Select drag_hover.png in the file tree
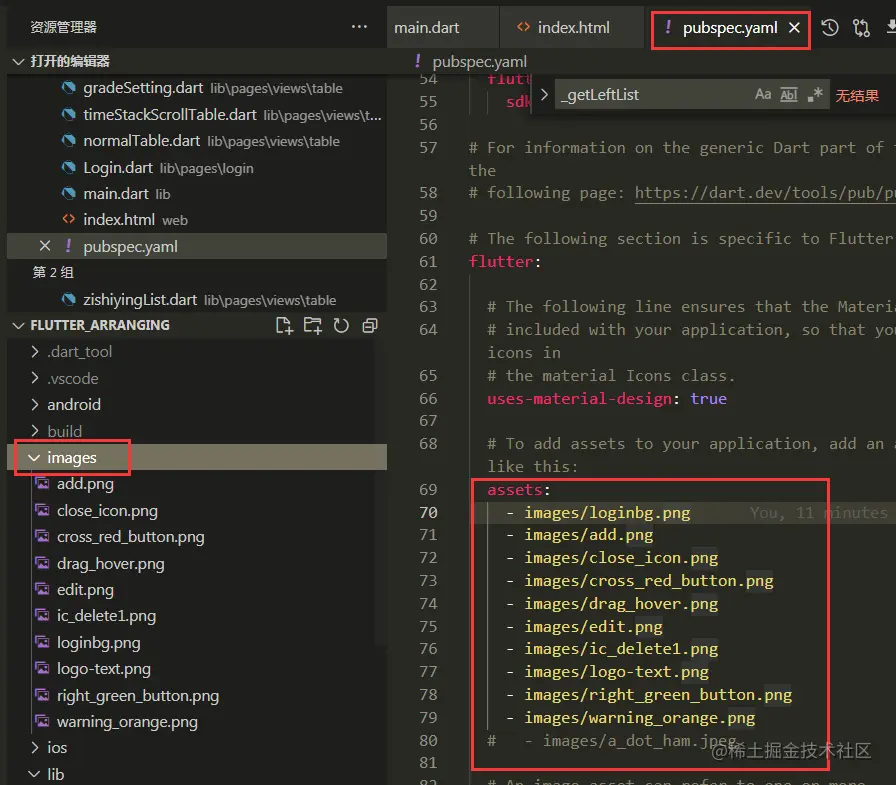This screenshot has width=896, height=785. click(110, 563)
